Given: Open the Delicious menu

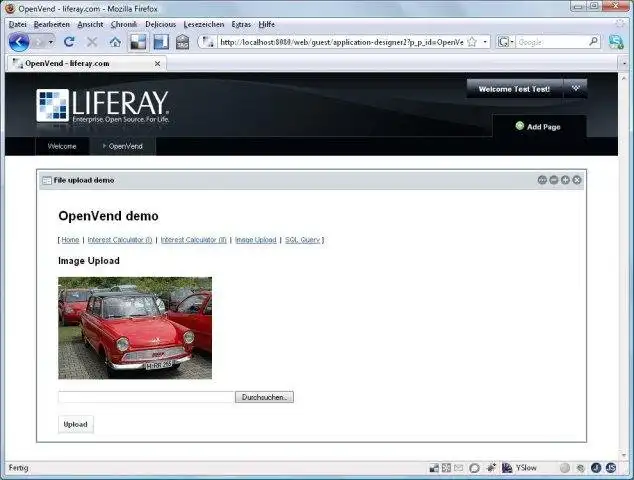Looking at the screenshot, I should point(161,25).
